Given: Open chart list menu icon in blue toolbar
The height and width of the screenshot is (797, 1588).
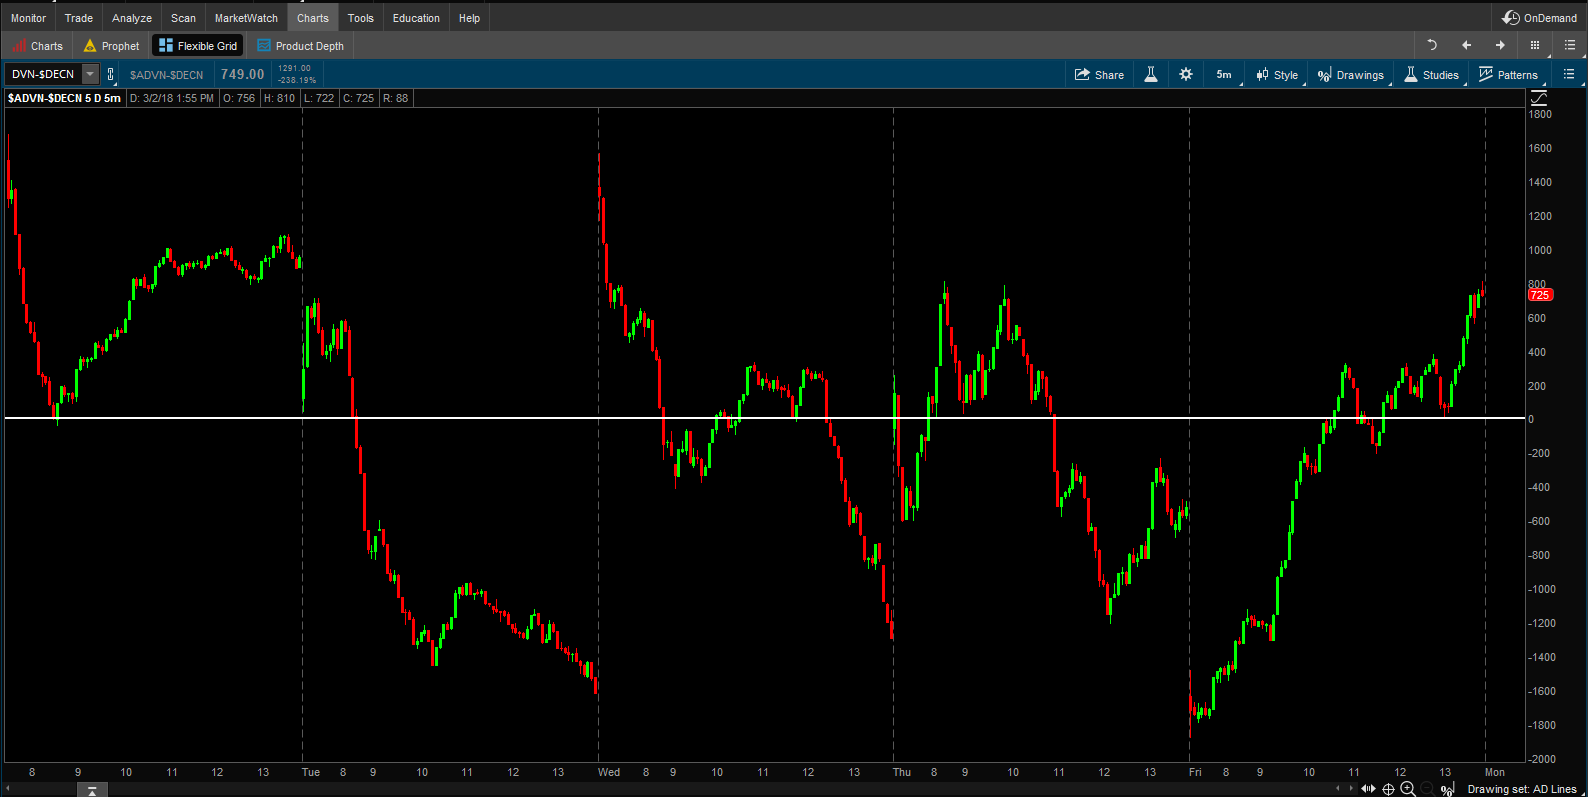Looking at the screenshot, I should tap(1569, 74).
